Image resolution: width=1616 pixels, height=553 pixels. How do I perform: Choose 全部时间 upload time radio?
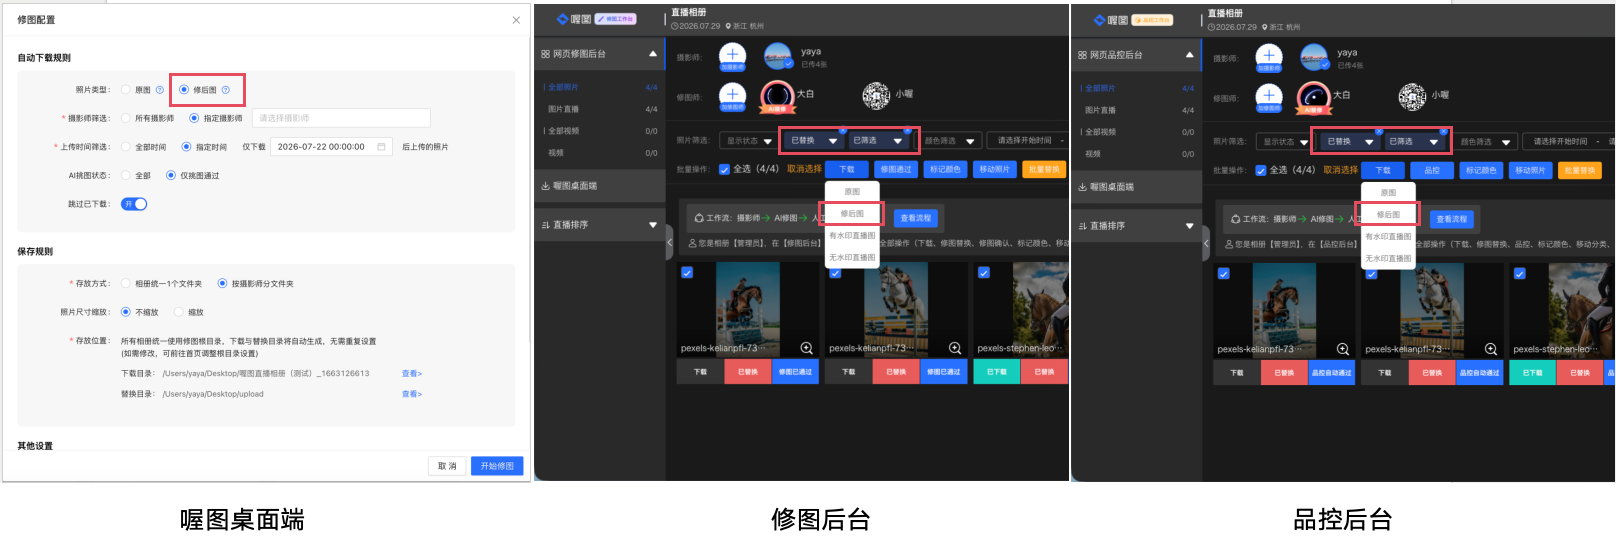(x=126, y=147)
